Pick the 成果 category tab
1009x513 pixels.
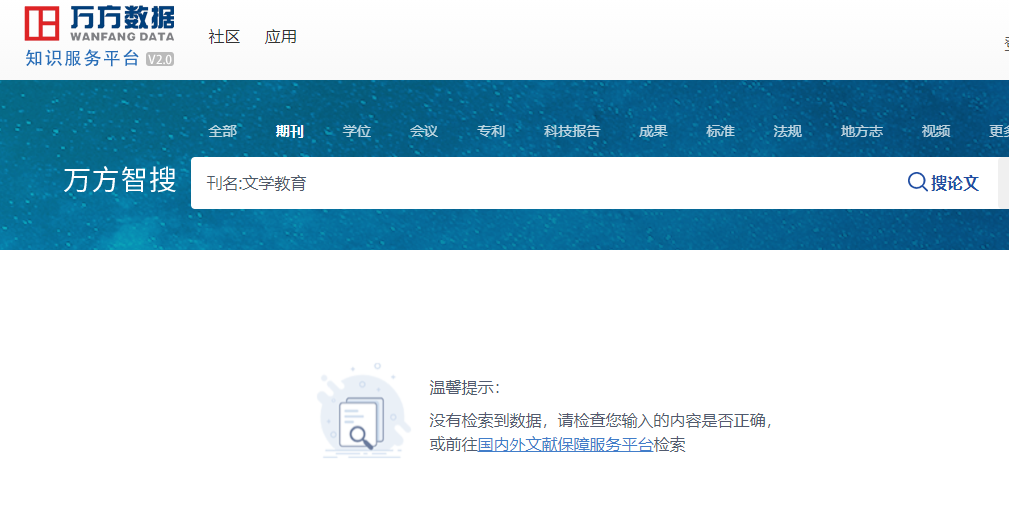(653, 131)
